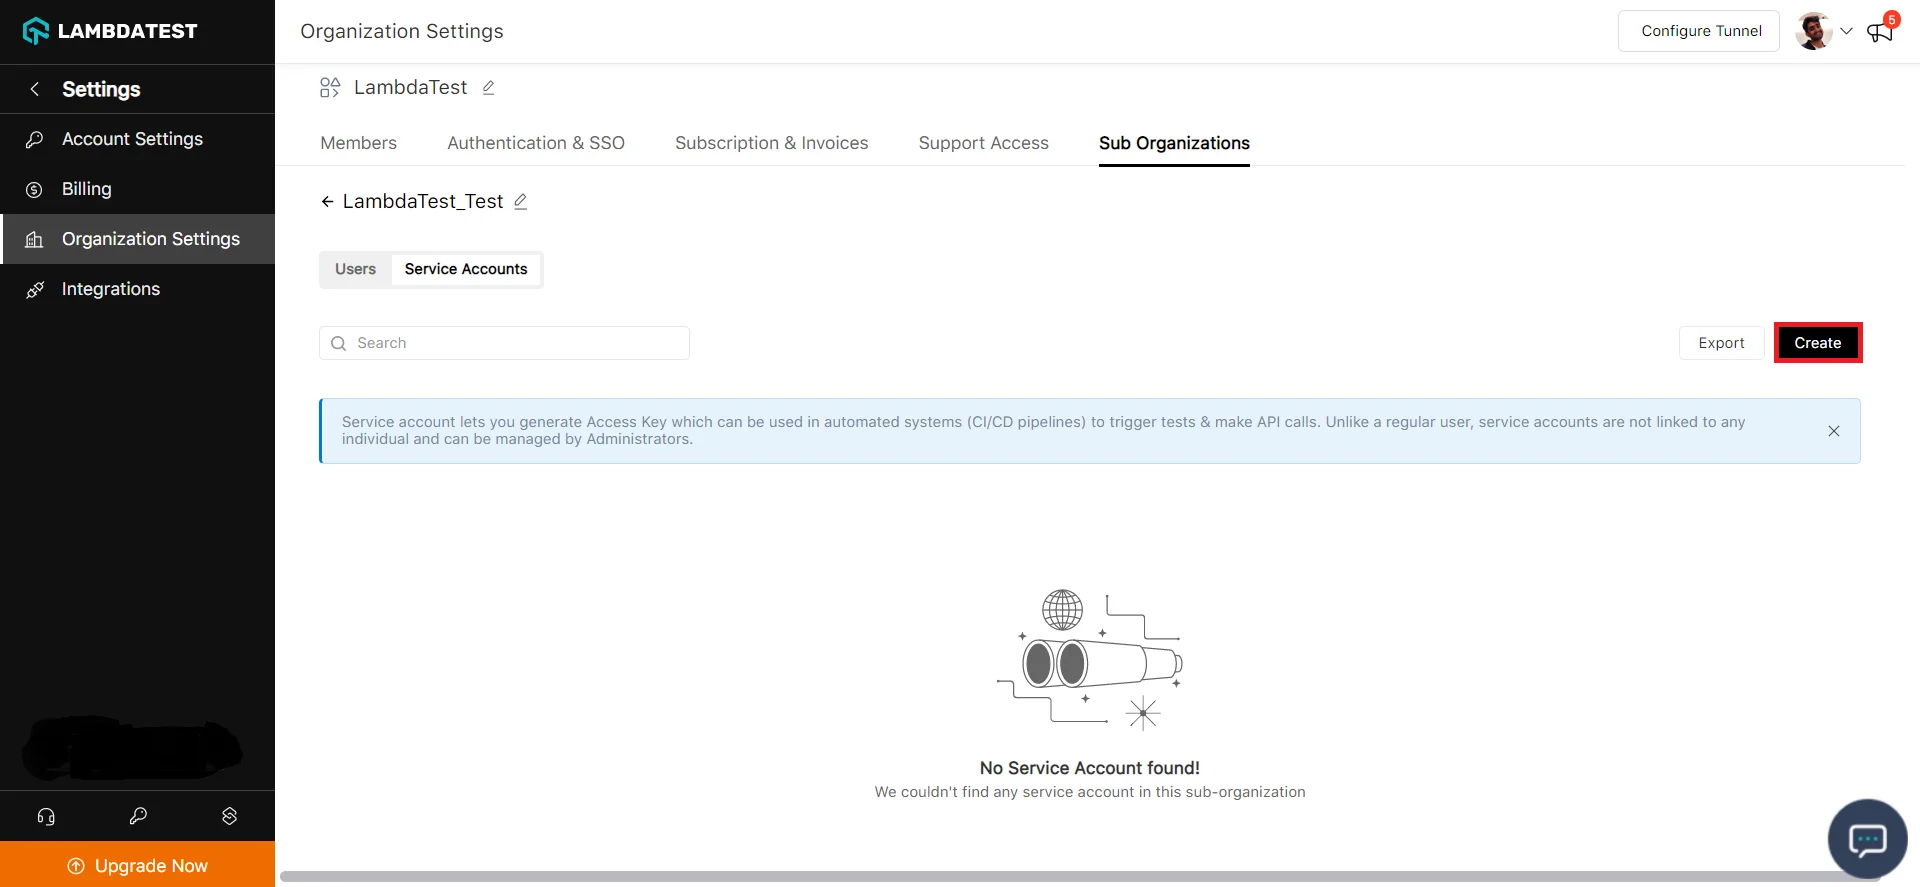Rename LambdaTest_Test using its pencil icon
The width and height of the screenshot is (1920, 887).
(521, 202)
